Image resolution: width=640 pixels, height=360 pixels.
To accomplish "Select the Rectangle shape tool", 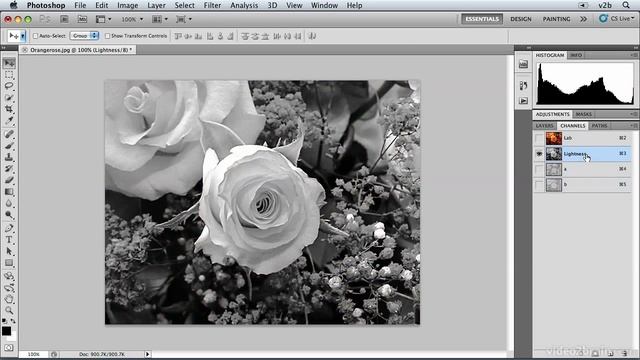I will click(9, 263).
